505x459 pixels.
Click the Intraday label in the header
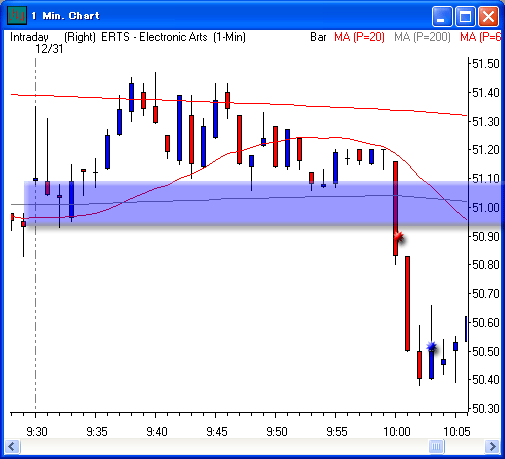[x=29, y=37]
